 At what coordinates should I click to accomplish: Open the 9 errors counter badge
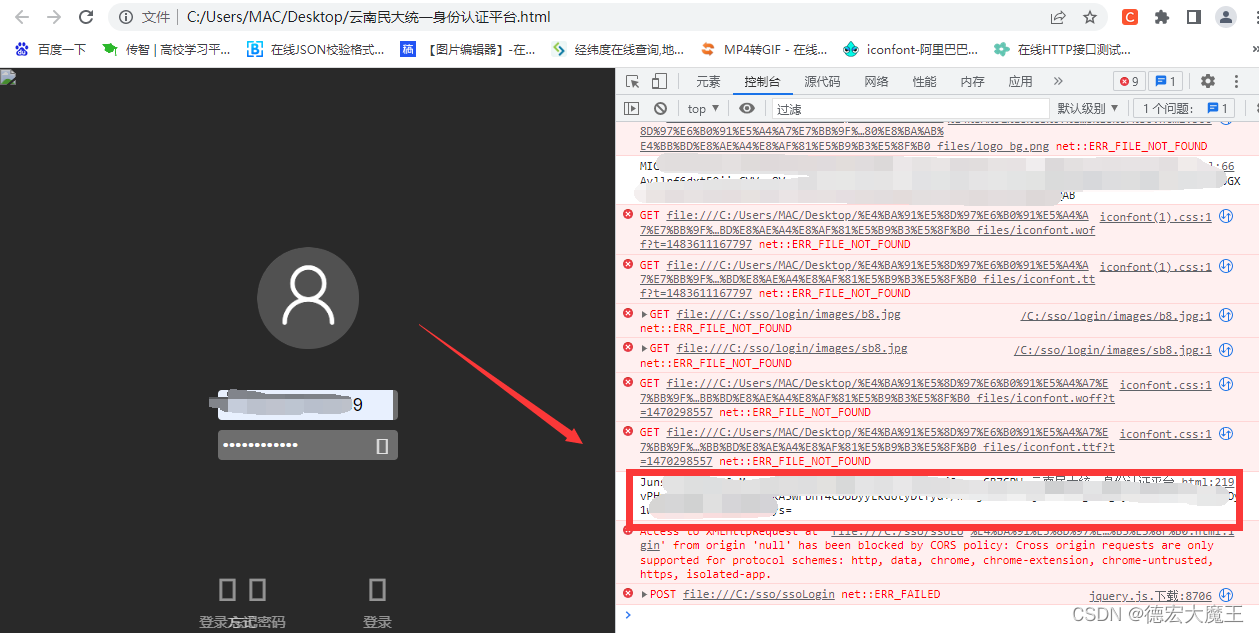1129,82
